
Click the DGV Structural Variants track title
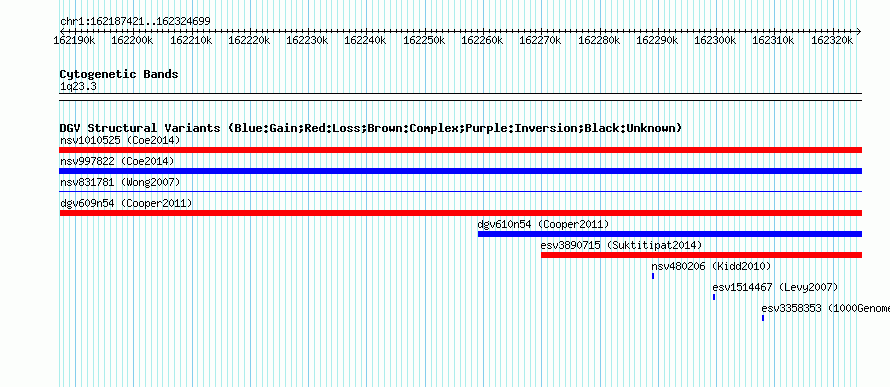[x=371, y=128]
